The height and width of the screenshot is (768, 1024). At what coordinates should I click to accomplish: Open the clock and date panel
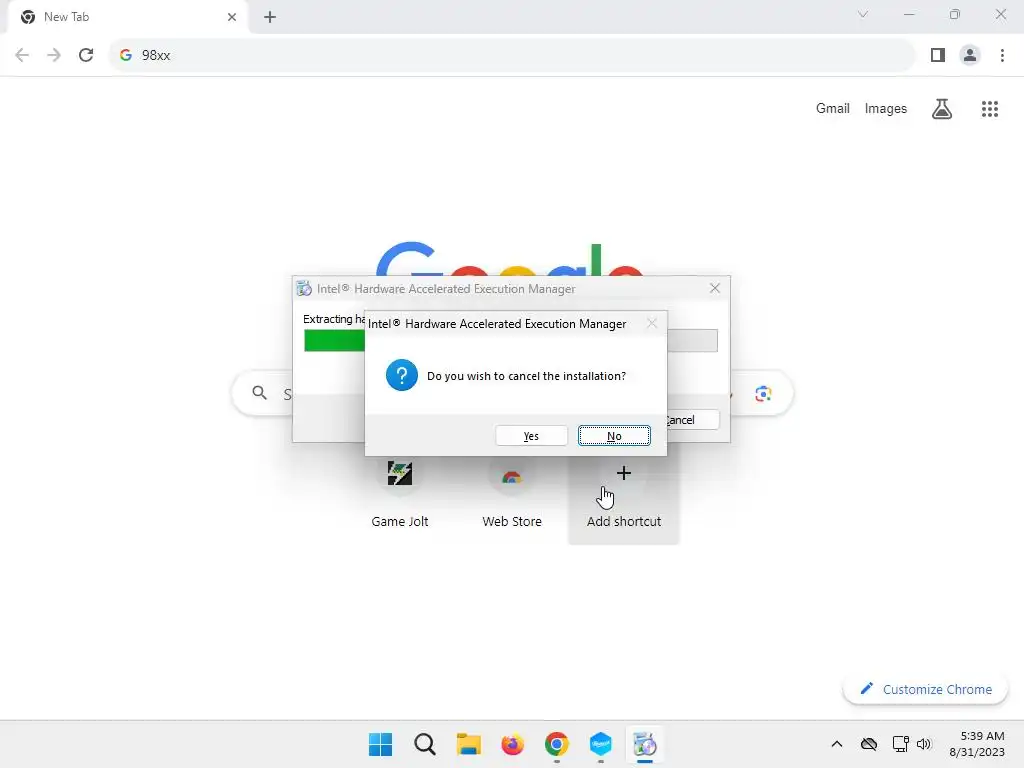(x=977, y=744)
